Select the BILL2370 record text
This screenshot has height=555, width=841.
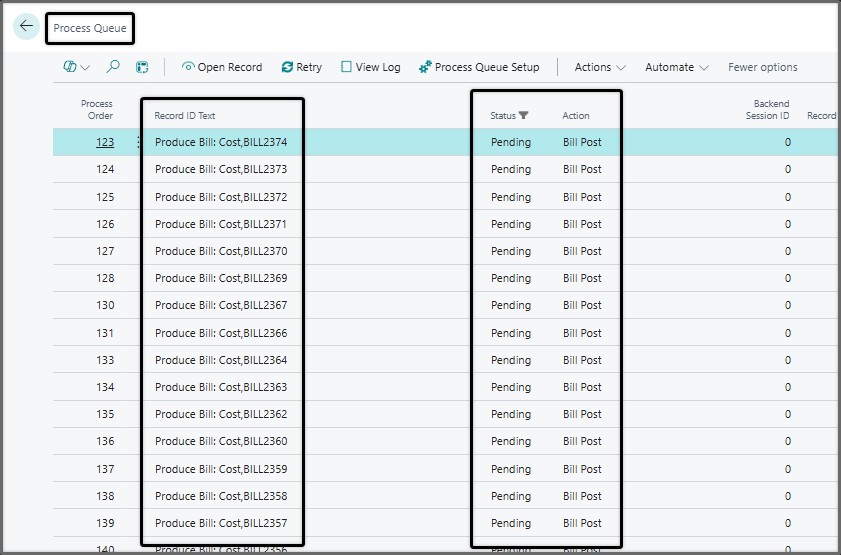tap(221, 251)
